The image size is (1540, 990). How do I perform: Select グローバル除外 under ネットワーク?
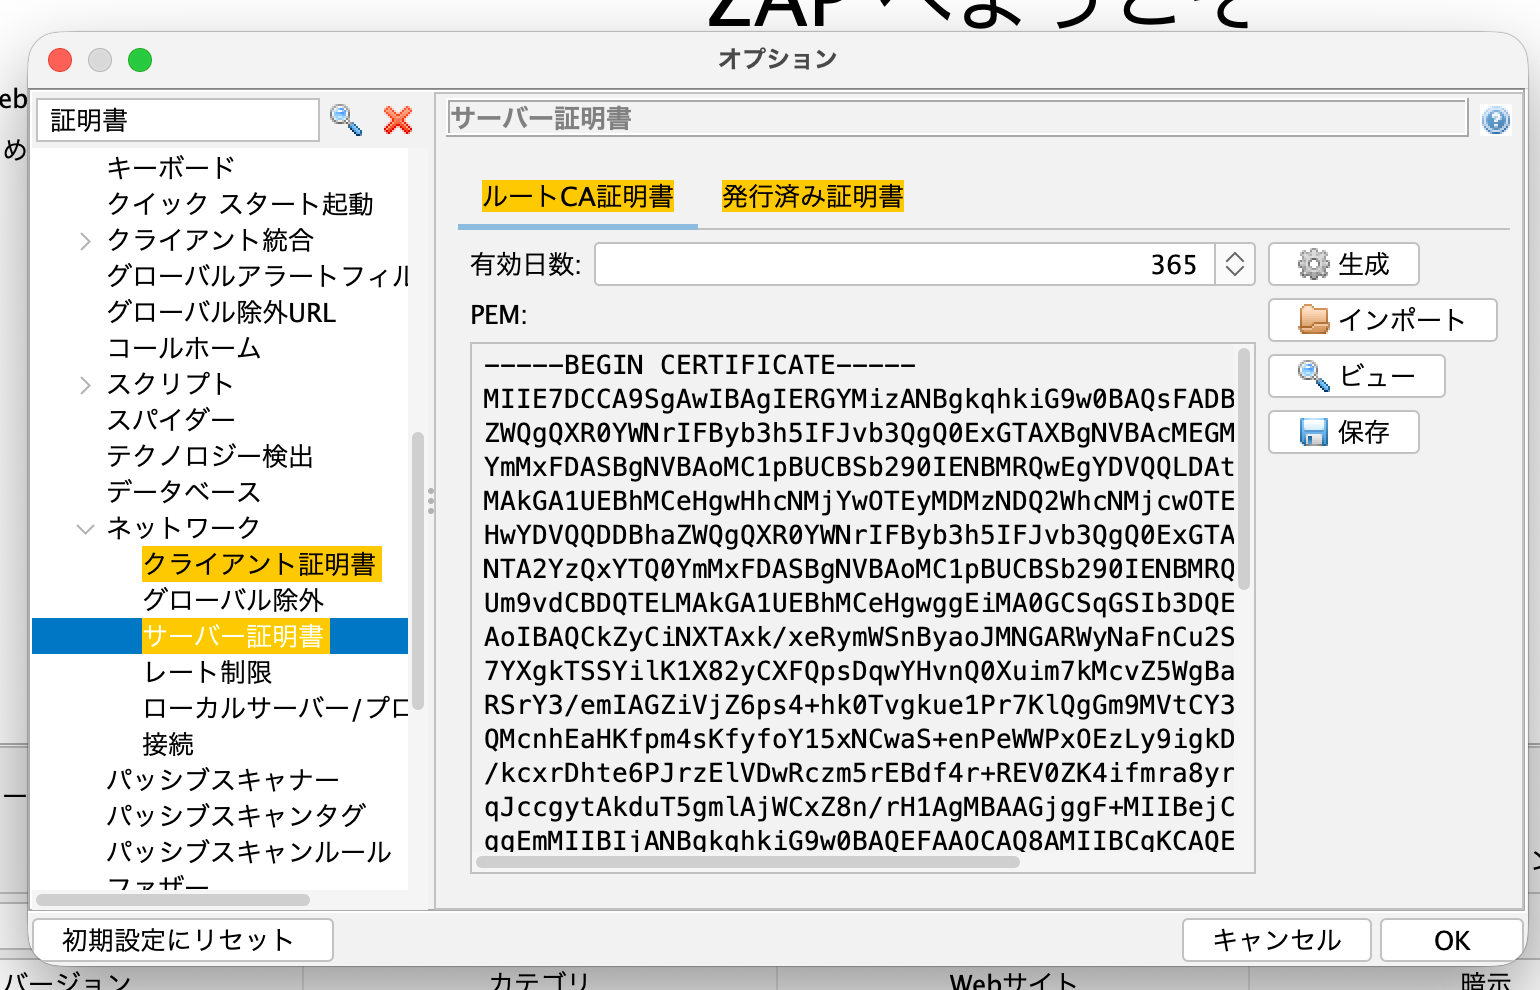pyautogui.click(x=234, y=600)
